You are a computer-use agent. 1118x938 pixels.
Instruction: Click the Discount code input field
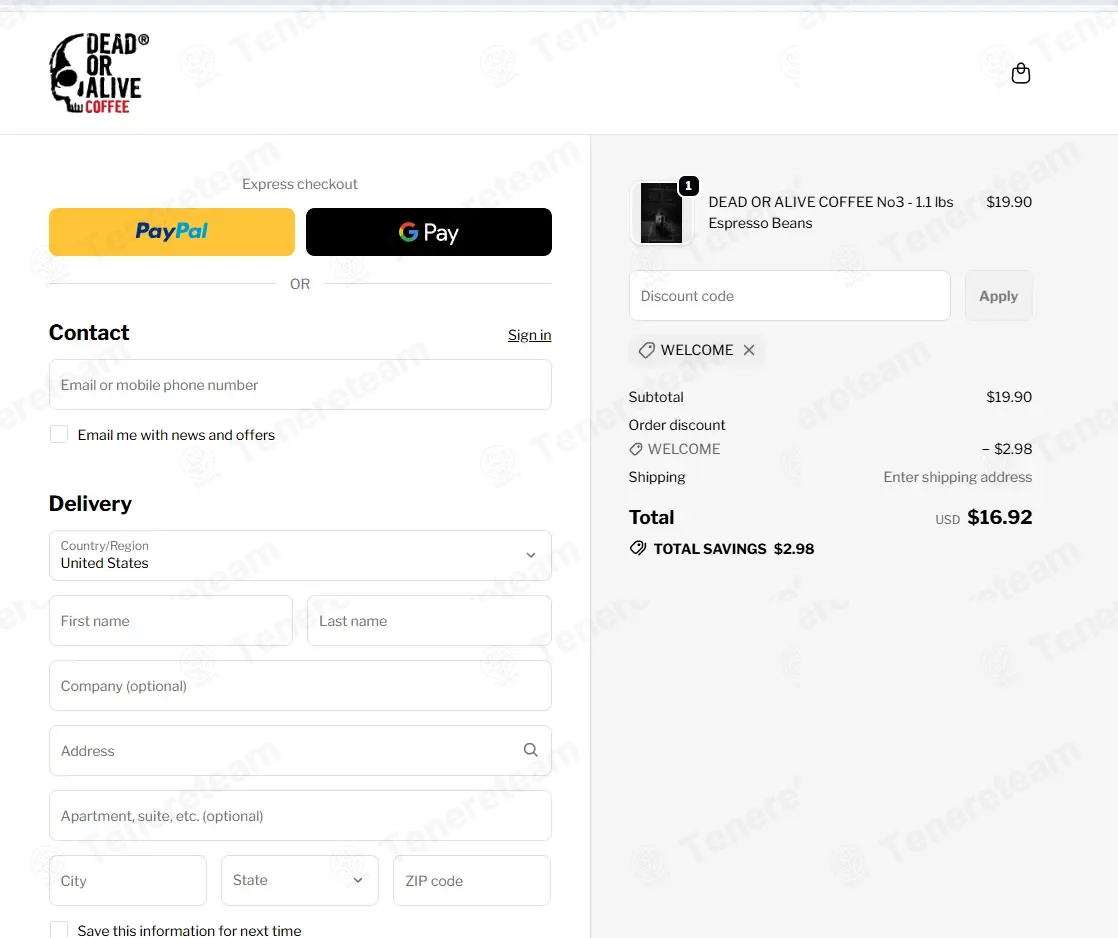[x=789, y=296]
